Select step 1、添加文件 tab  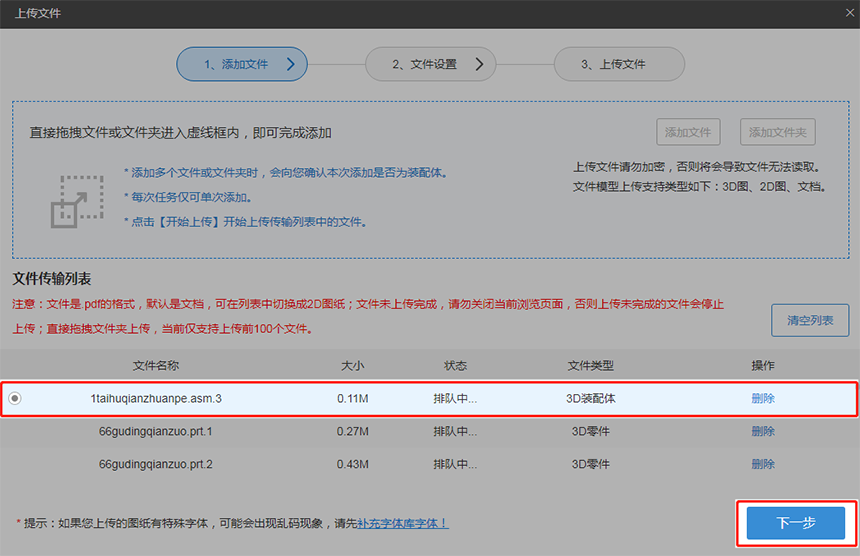(x=242, y=64)
